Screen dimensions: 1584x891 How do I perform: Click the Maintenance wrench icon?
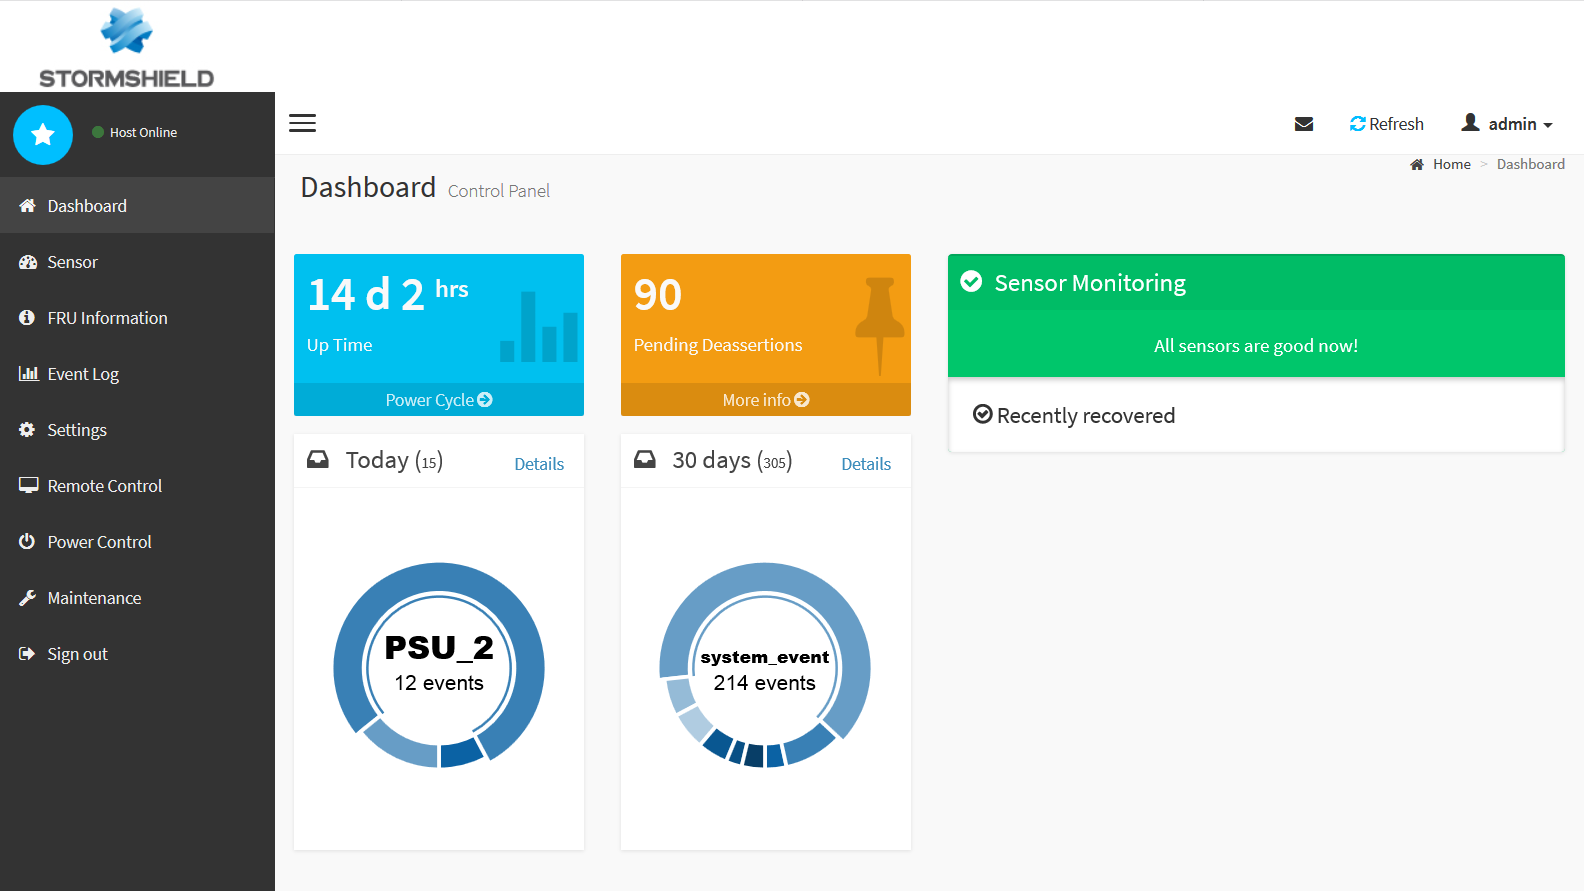click(x=27, y=598)
